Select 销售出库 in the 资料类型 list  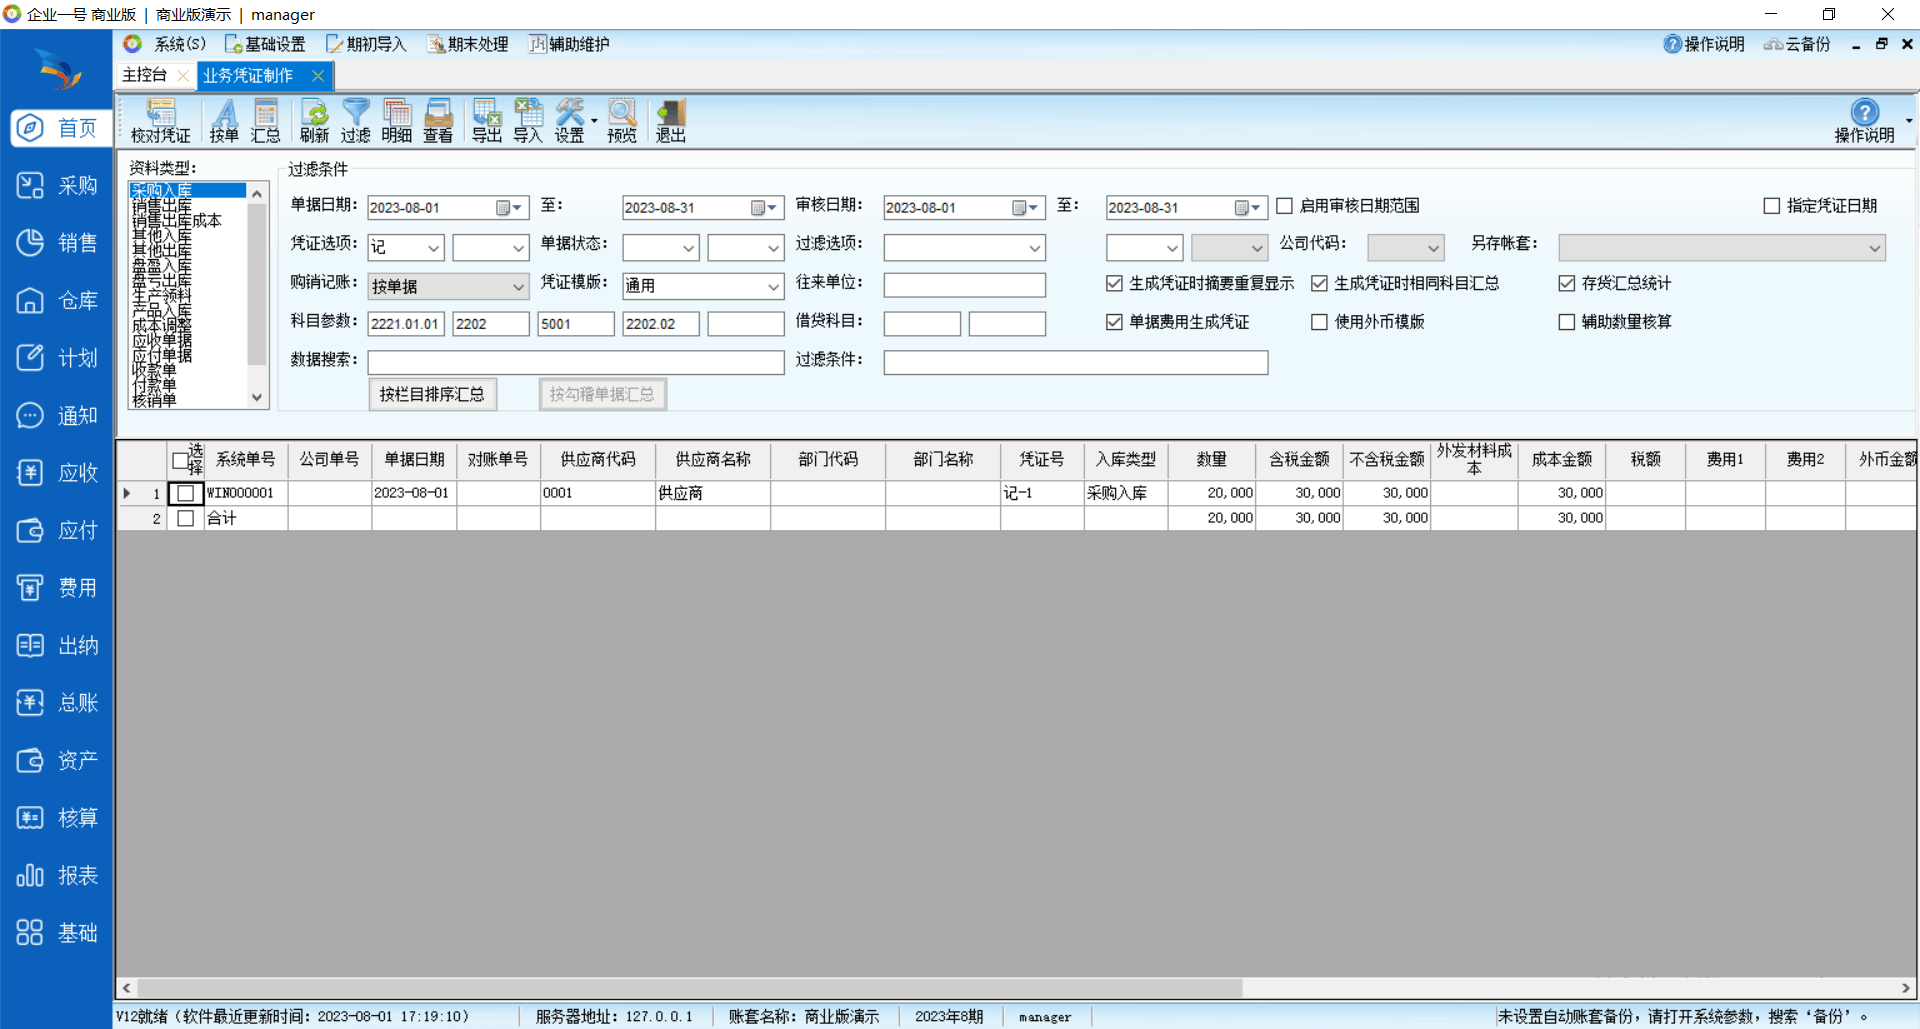point(162,206)
